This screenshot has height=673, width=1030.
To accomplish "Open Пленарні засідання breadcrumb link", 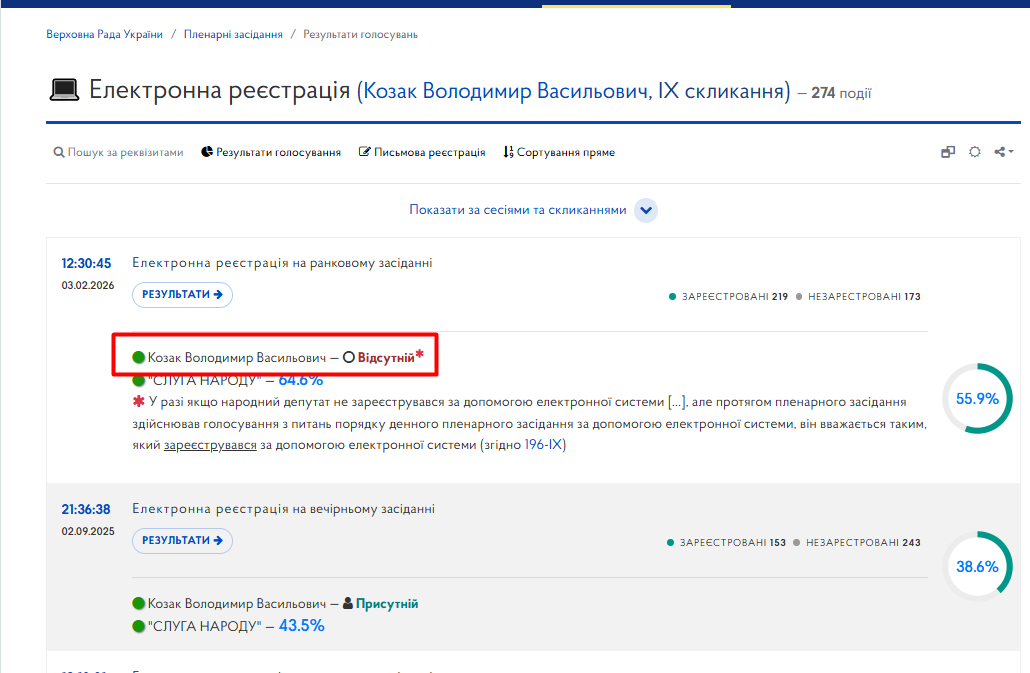I will [233, 34].
